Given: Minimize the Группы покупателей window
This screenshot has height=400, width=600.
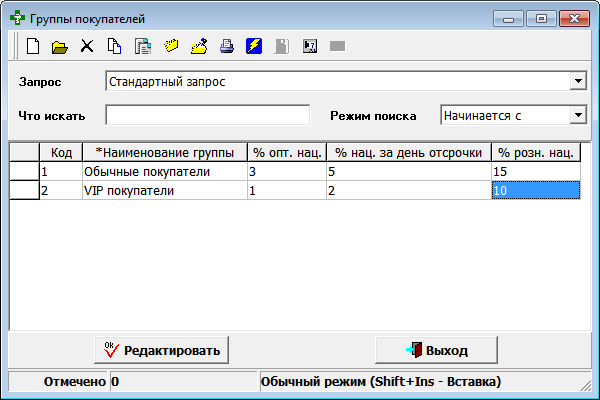Looking at the screenshot, I should click(x=508, y=18).
